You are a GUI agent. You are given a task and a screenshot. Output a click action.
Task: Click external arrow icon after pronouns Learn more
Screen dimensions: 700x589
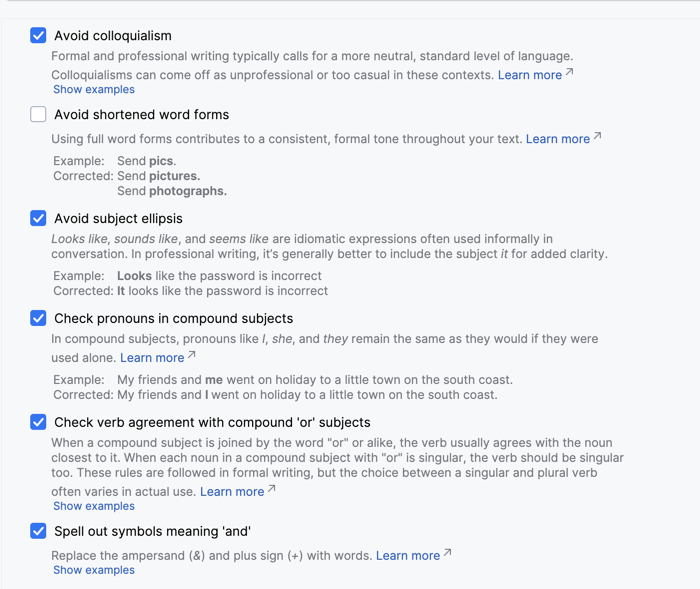192,354
